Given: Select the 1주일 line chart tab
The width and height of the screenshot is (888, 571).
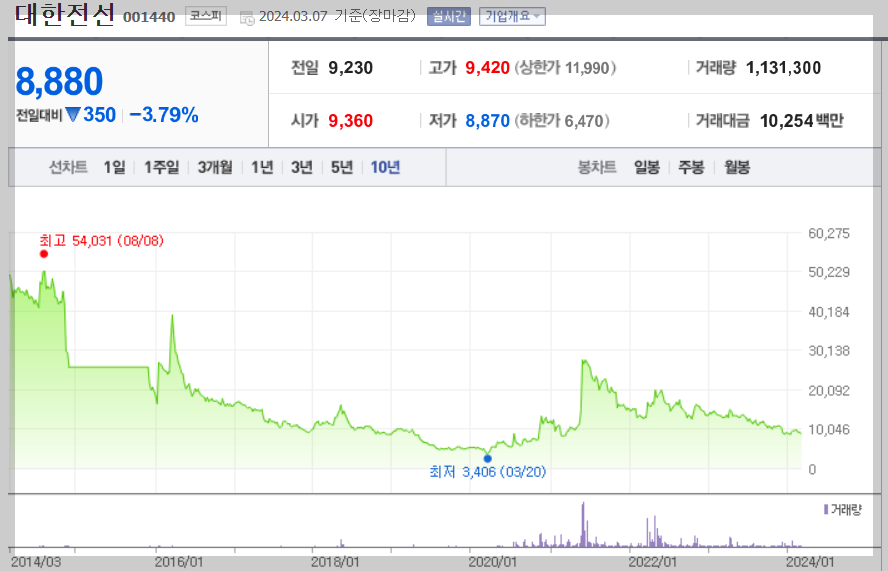Looking at the screenshot, I should click(x=161, y=167).
